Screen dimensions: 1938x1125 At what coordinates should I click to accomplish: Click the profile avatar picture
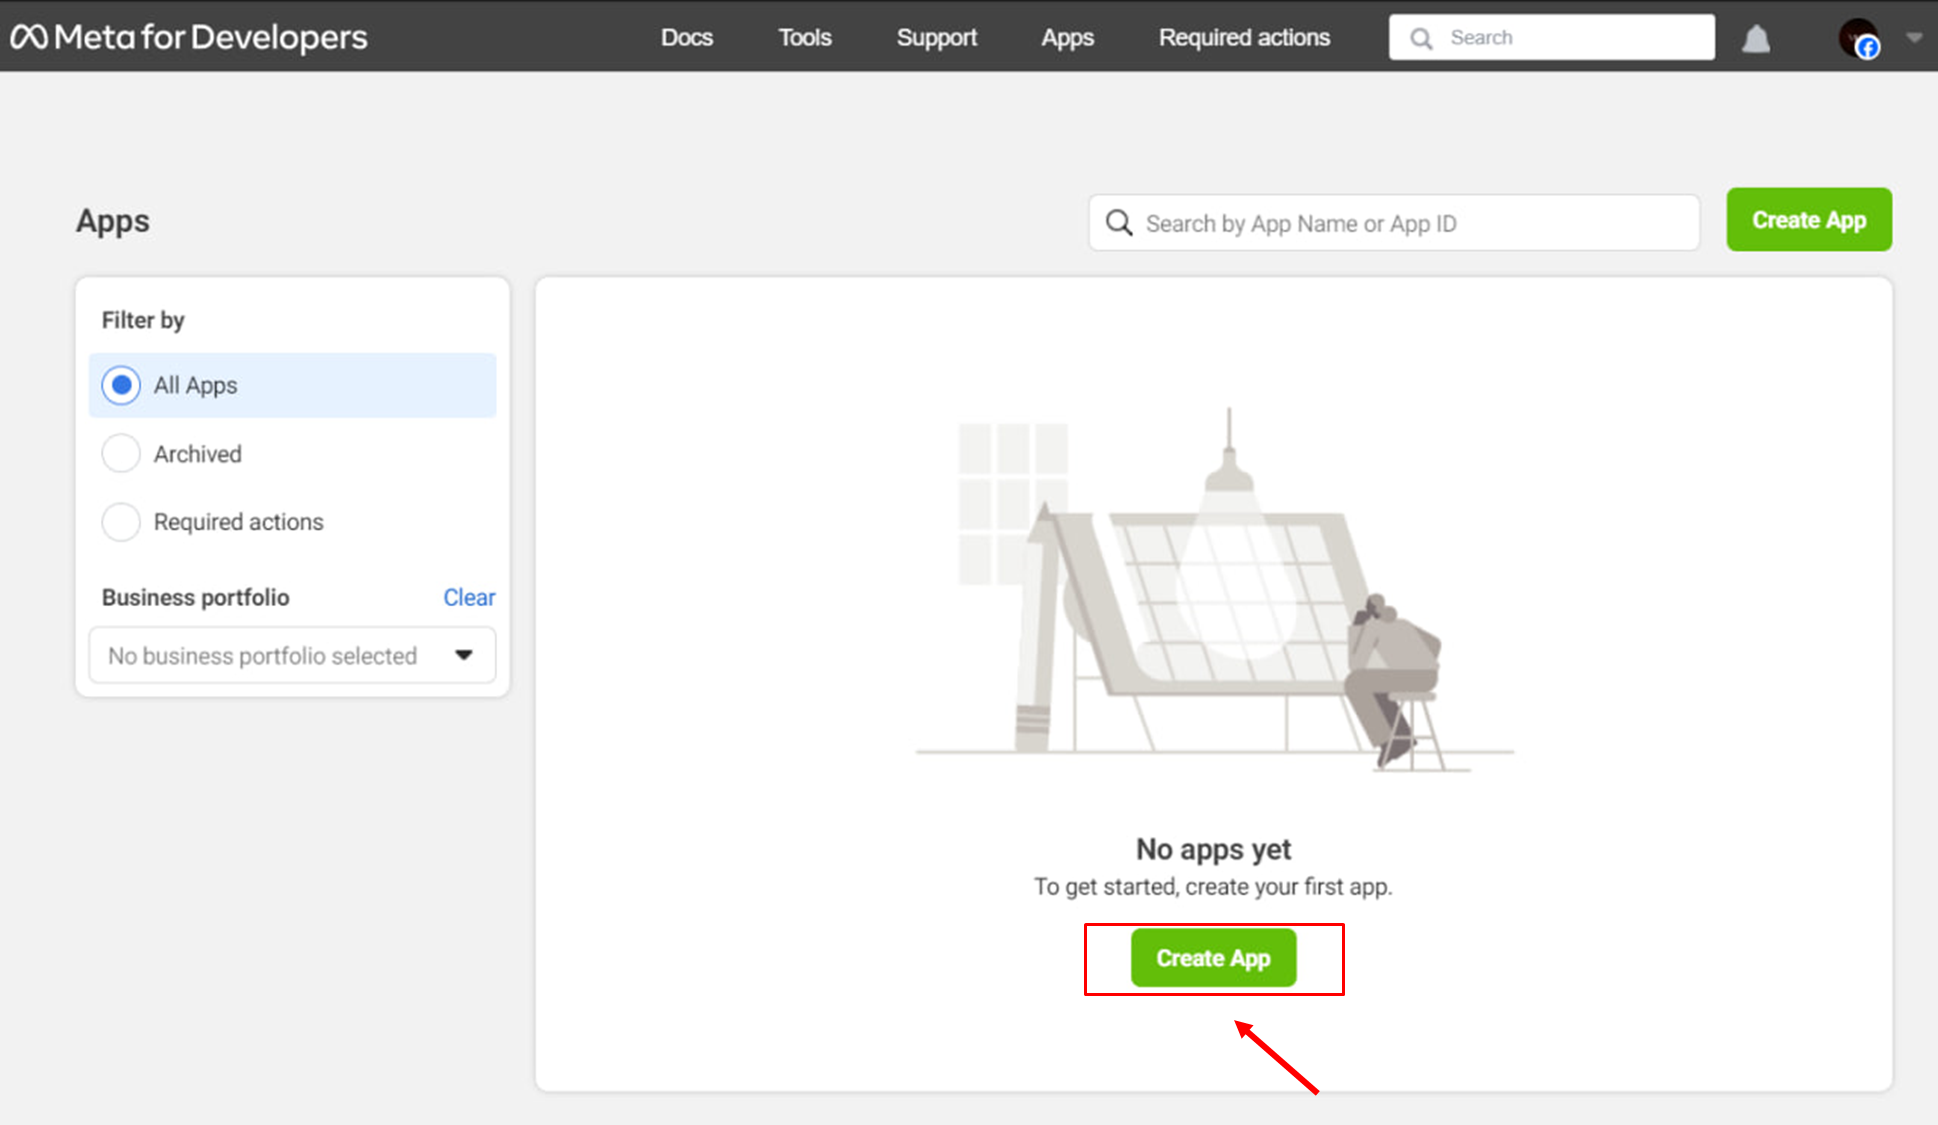(x=1859, y=38)
